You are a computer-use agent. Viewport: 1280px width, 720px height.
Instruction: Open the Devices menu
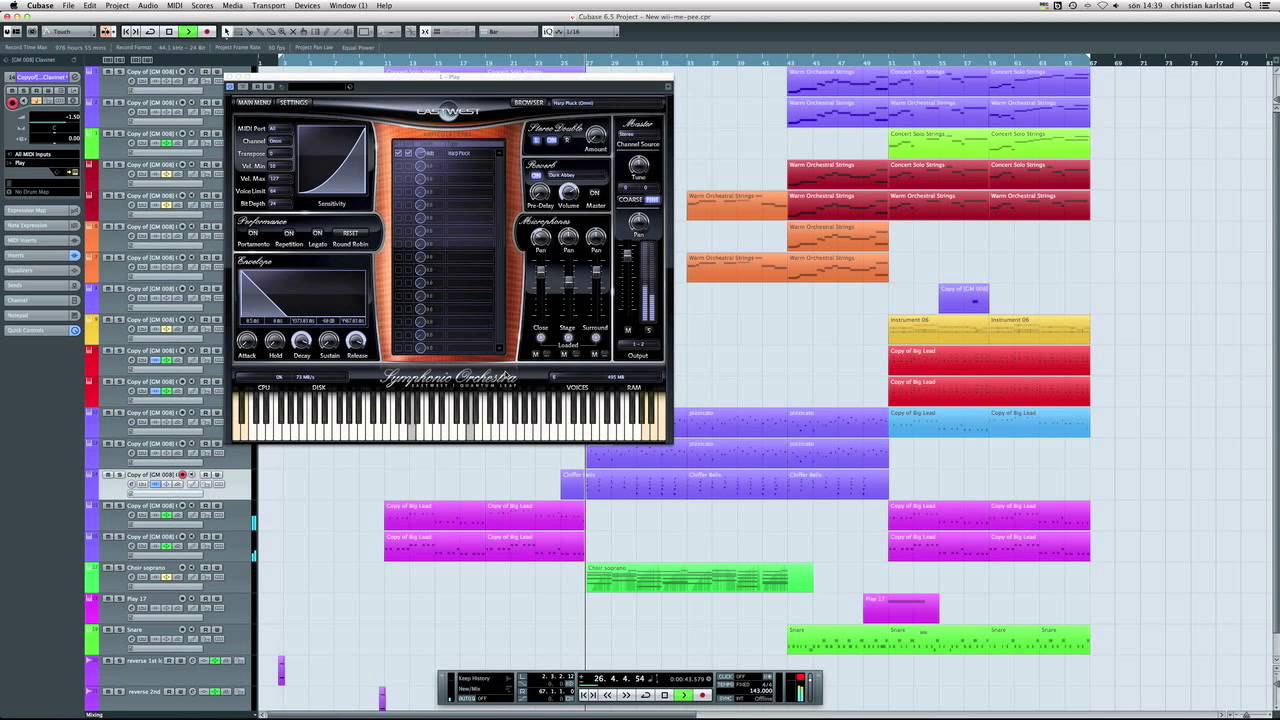307,5
